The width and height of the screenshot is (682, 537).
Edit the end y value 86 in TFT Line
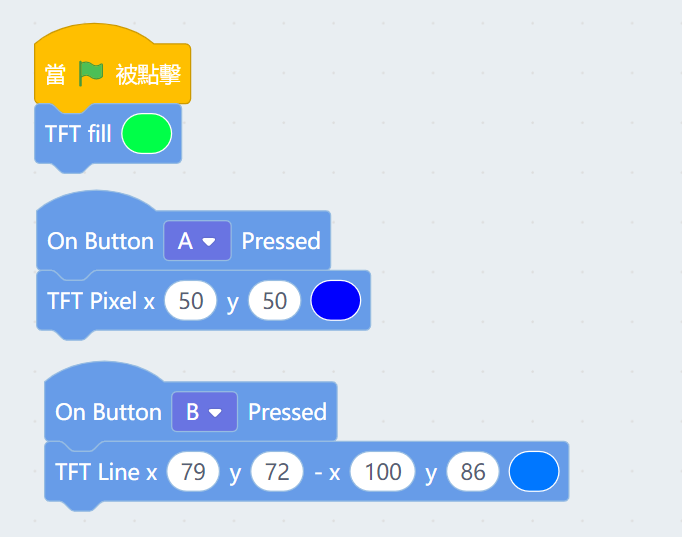[473, 472]
